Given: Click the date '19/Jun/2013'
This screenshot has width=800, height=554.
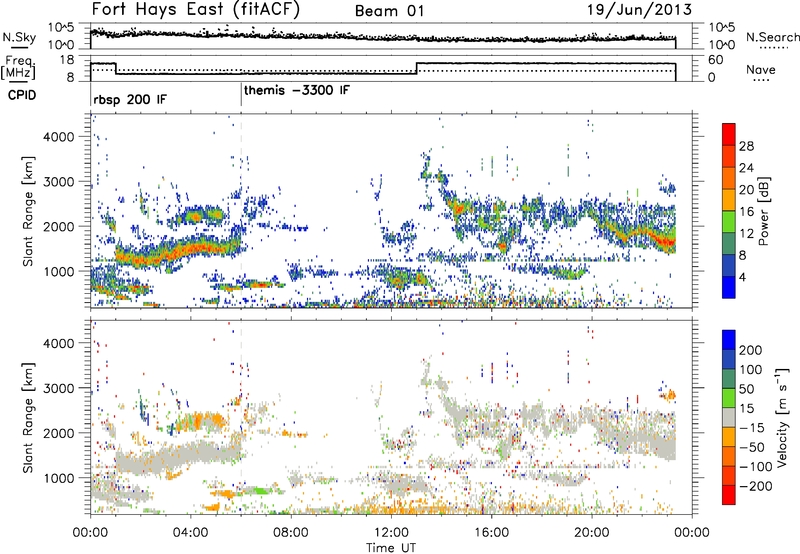Looking at the screenshot, I should (640, 10).
